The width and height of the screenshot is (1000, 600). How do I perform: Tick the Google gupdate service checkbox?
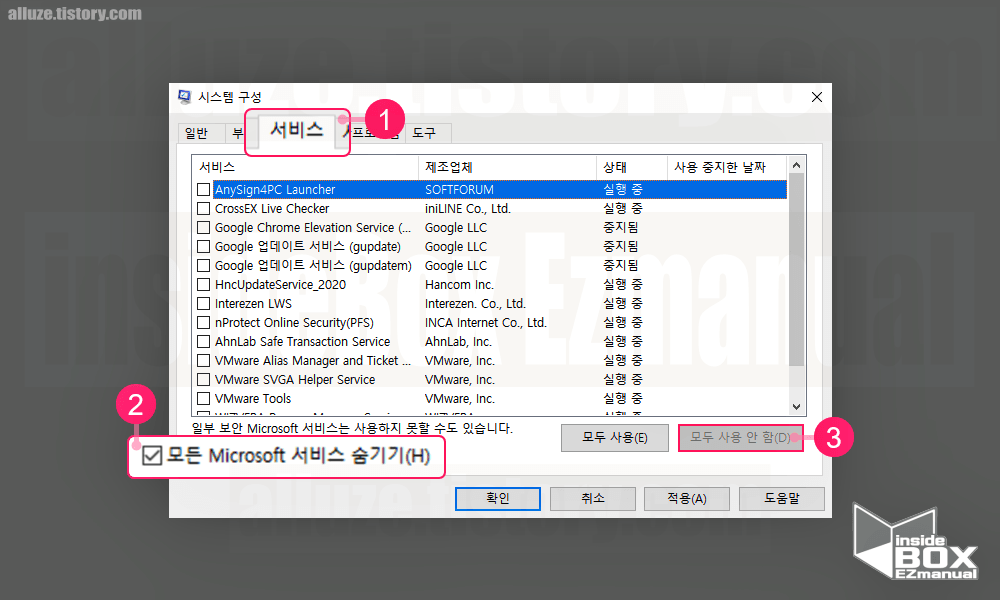tap(203, 246)
